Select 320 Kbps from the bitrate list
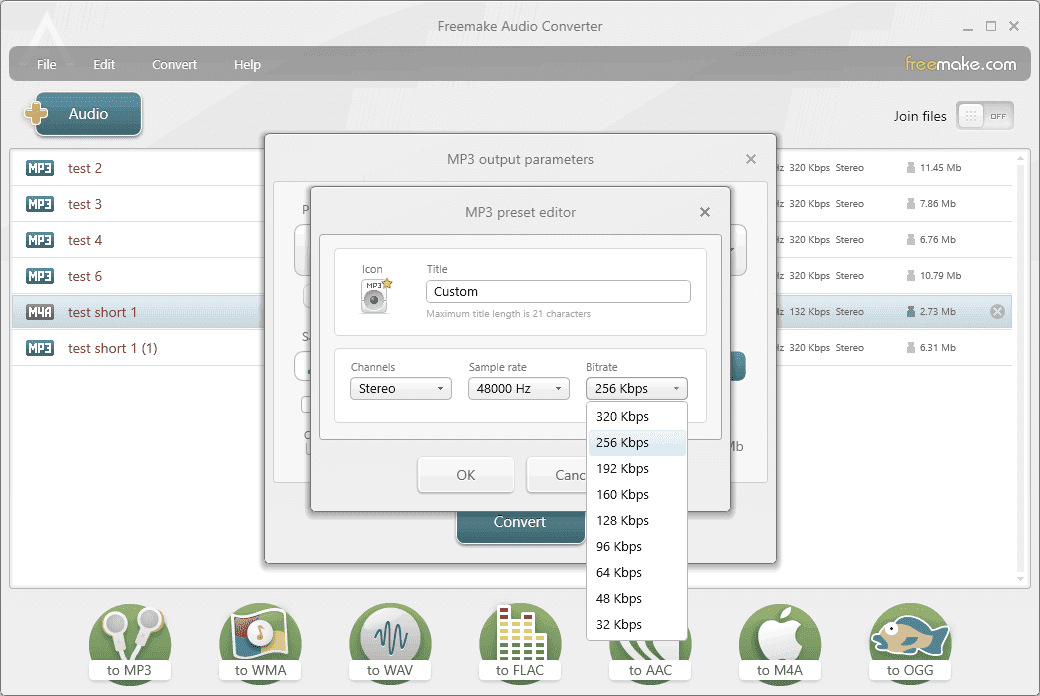The width and height of the screenshot is (1040, 696). (637, 417)
